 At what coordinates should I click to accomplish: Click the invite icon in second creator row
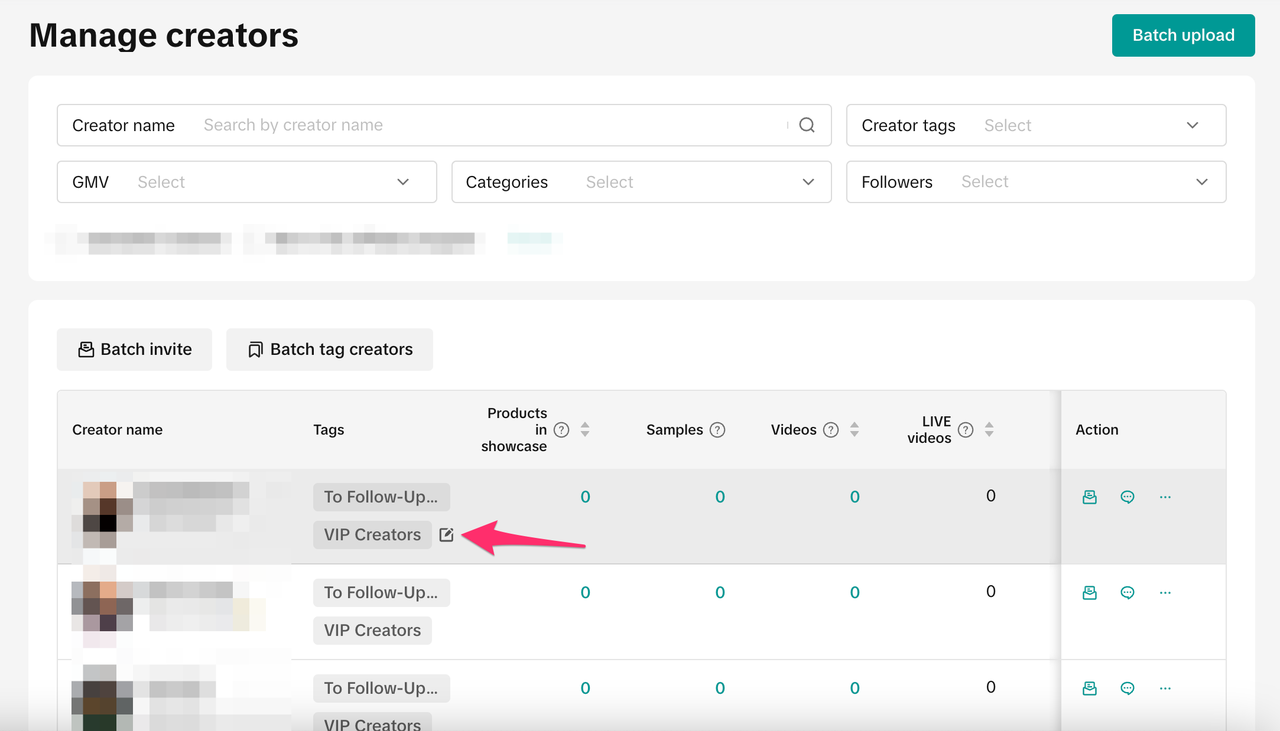pos(1090,593)
